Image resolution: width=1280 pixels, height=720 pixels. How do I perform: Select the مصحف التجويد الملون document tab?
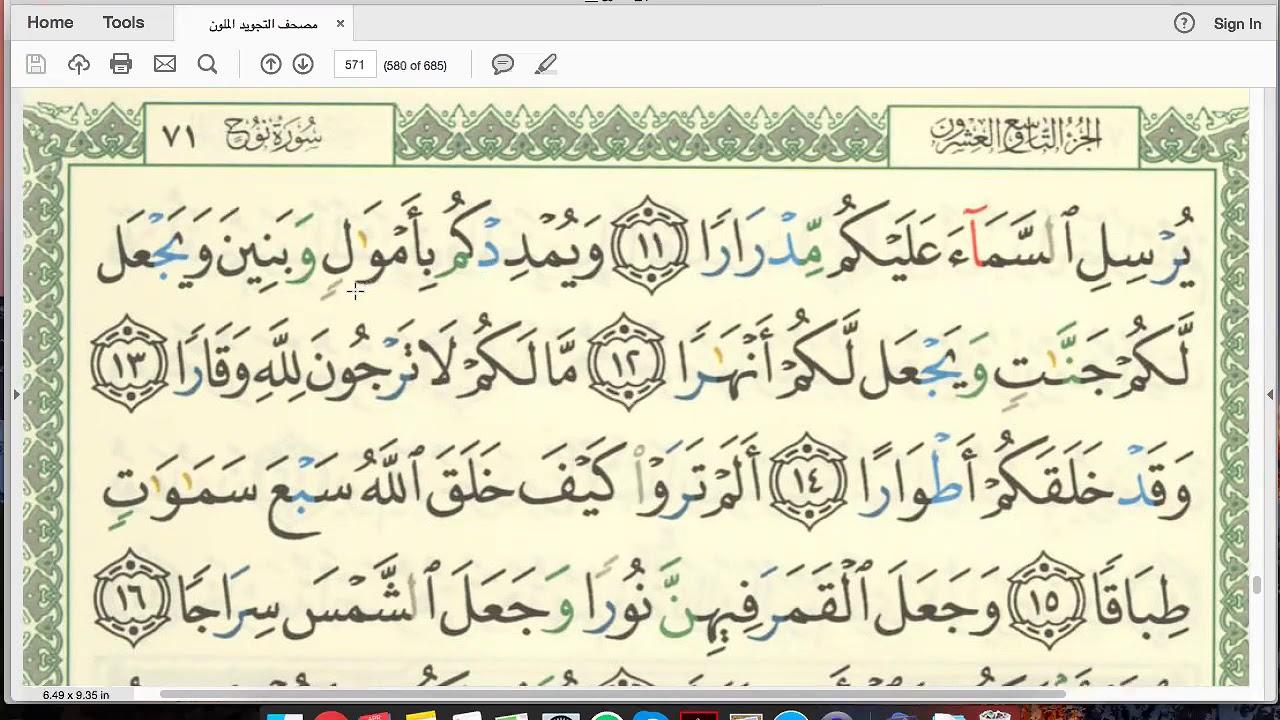point(263,24)
